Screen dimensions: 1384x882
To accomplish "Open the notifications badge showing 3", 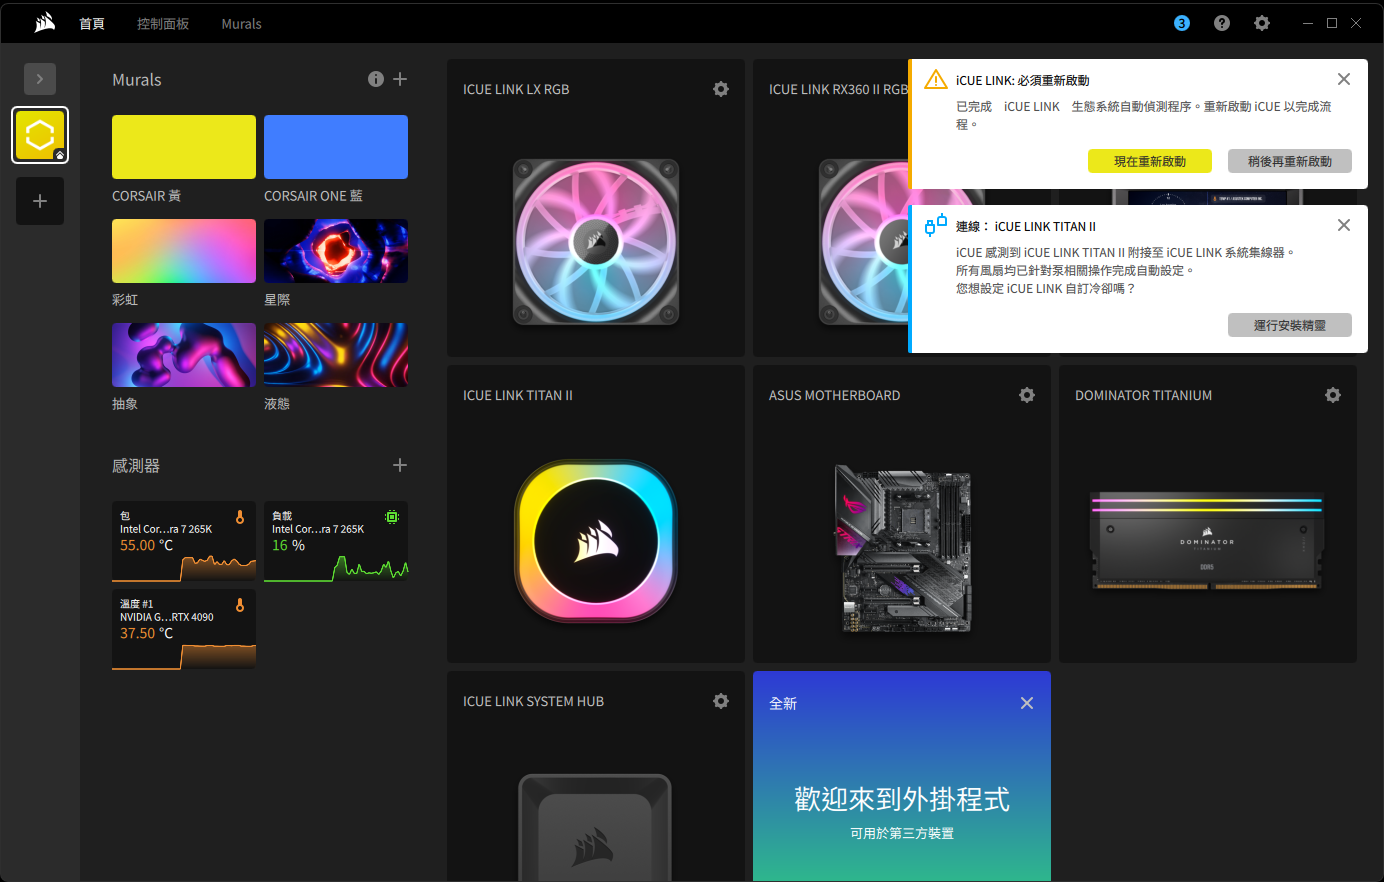I will tap(1182, 23).
